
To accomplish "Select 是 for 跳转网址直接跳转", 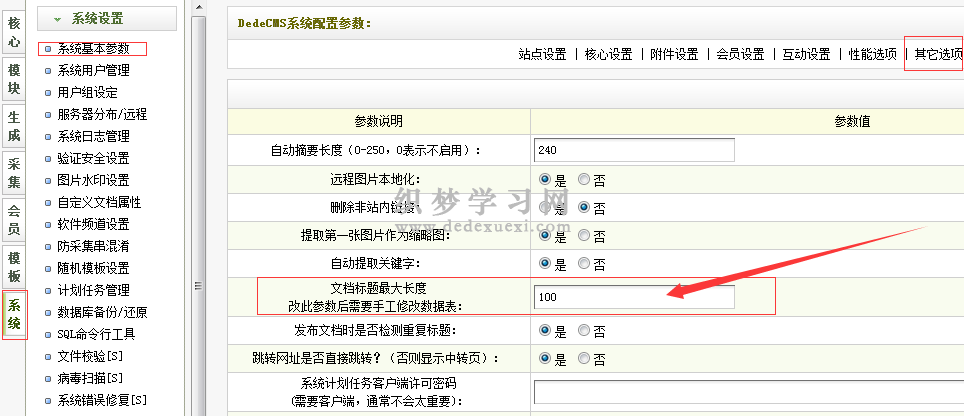I will (x=544, y=358).
